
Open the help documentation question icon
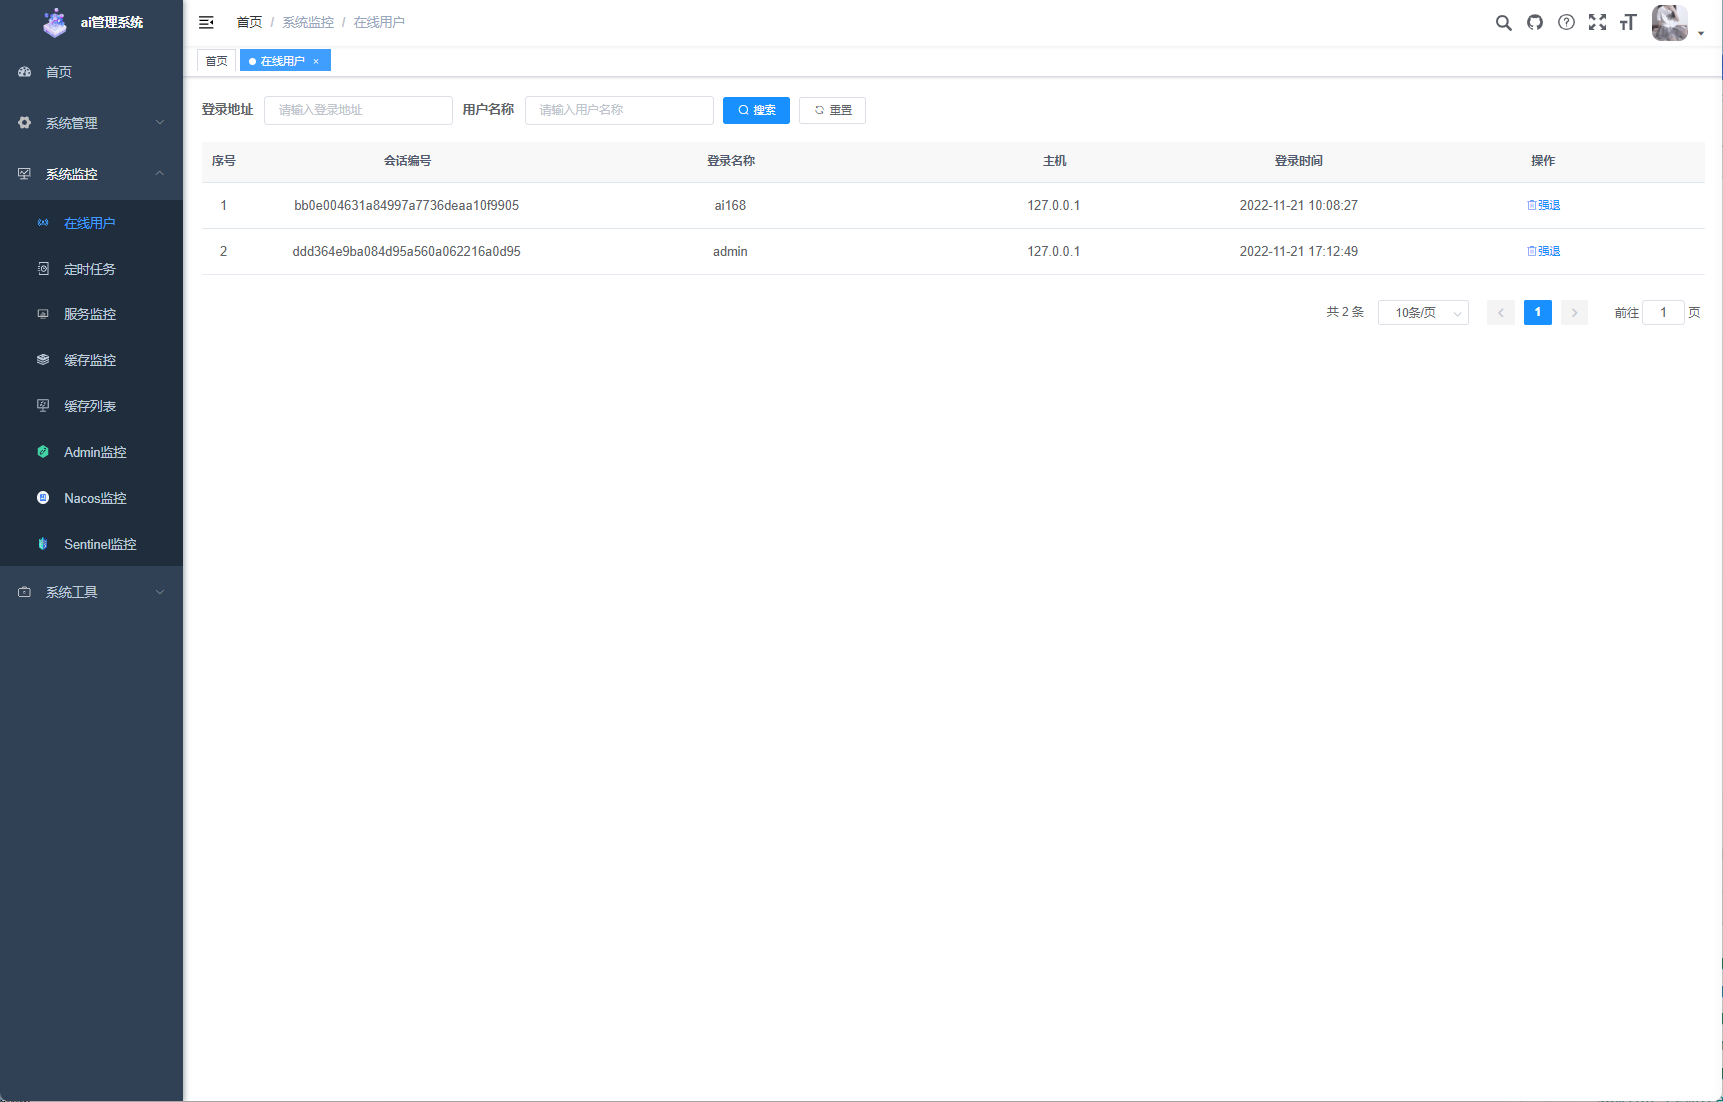click(1566, 22)
